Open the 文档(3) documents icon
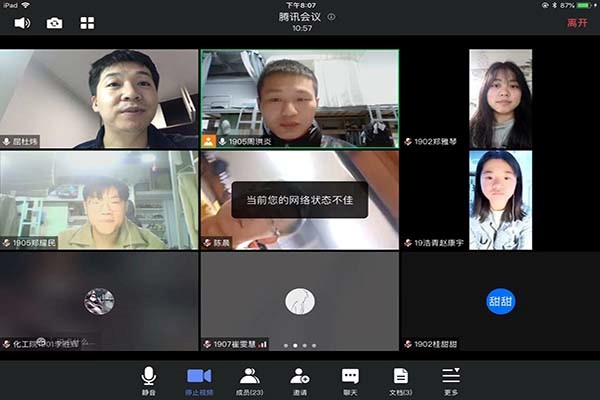Screen dimensions: 600x400 [x=401, y=379]
